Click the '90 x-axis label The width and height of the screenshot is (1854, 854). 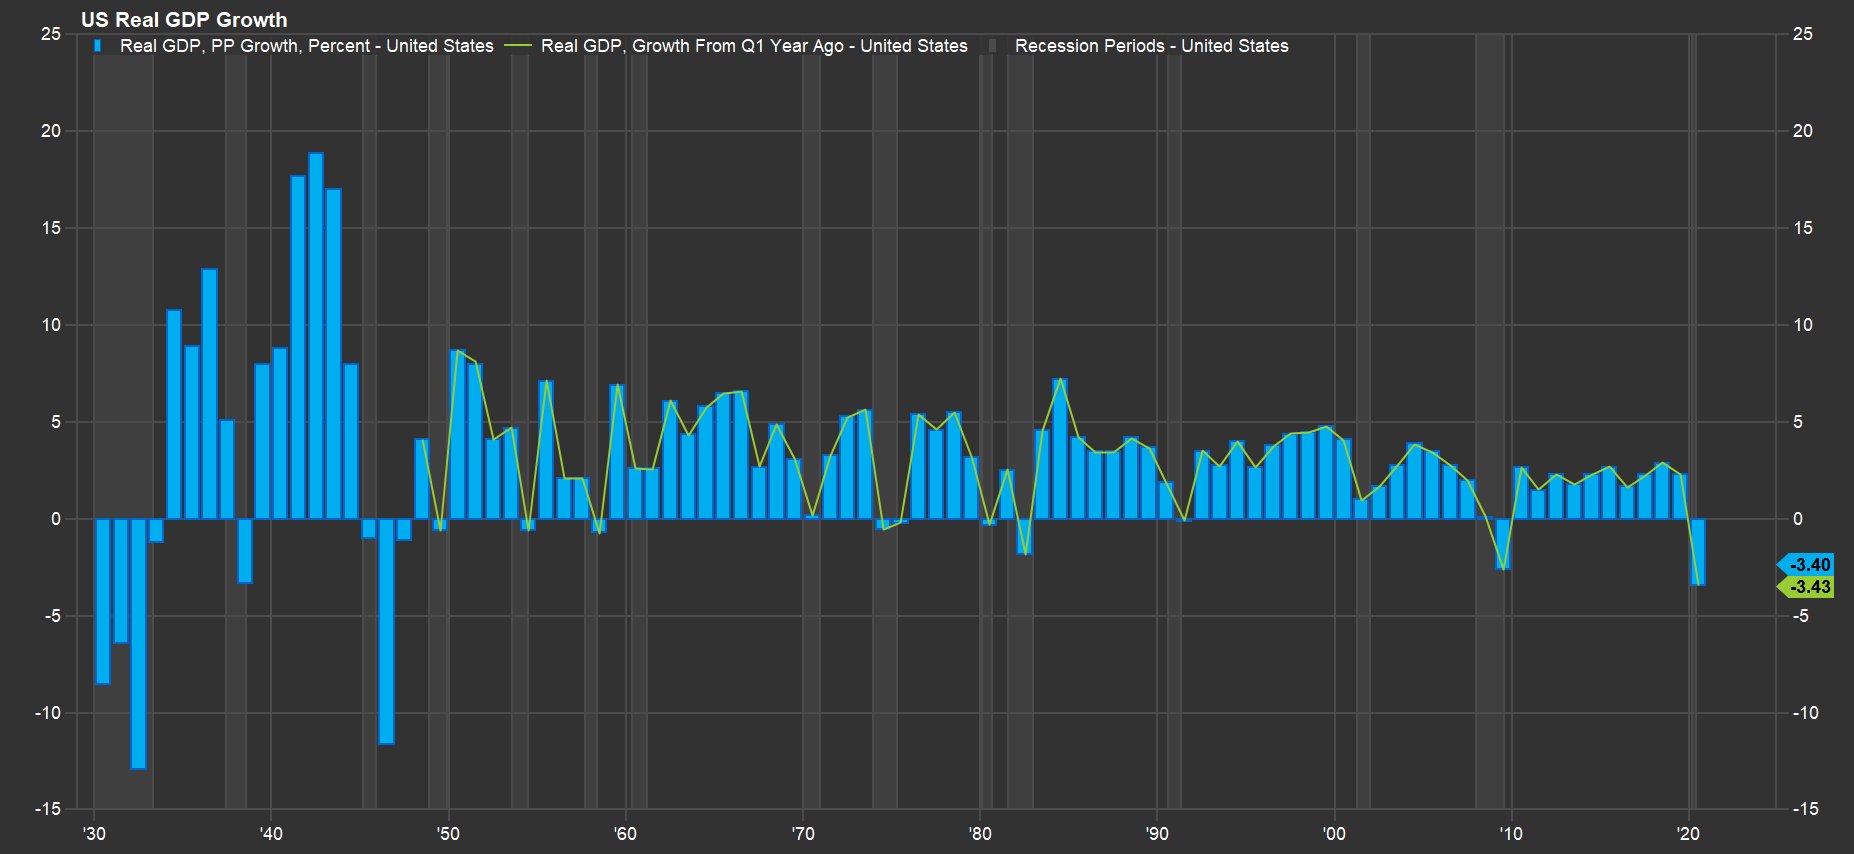point(1157,834)
